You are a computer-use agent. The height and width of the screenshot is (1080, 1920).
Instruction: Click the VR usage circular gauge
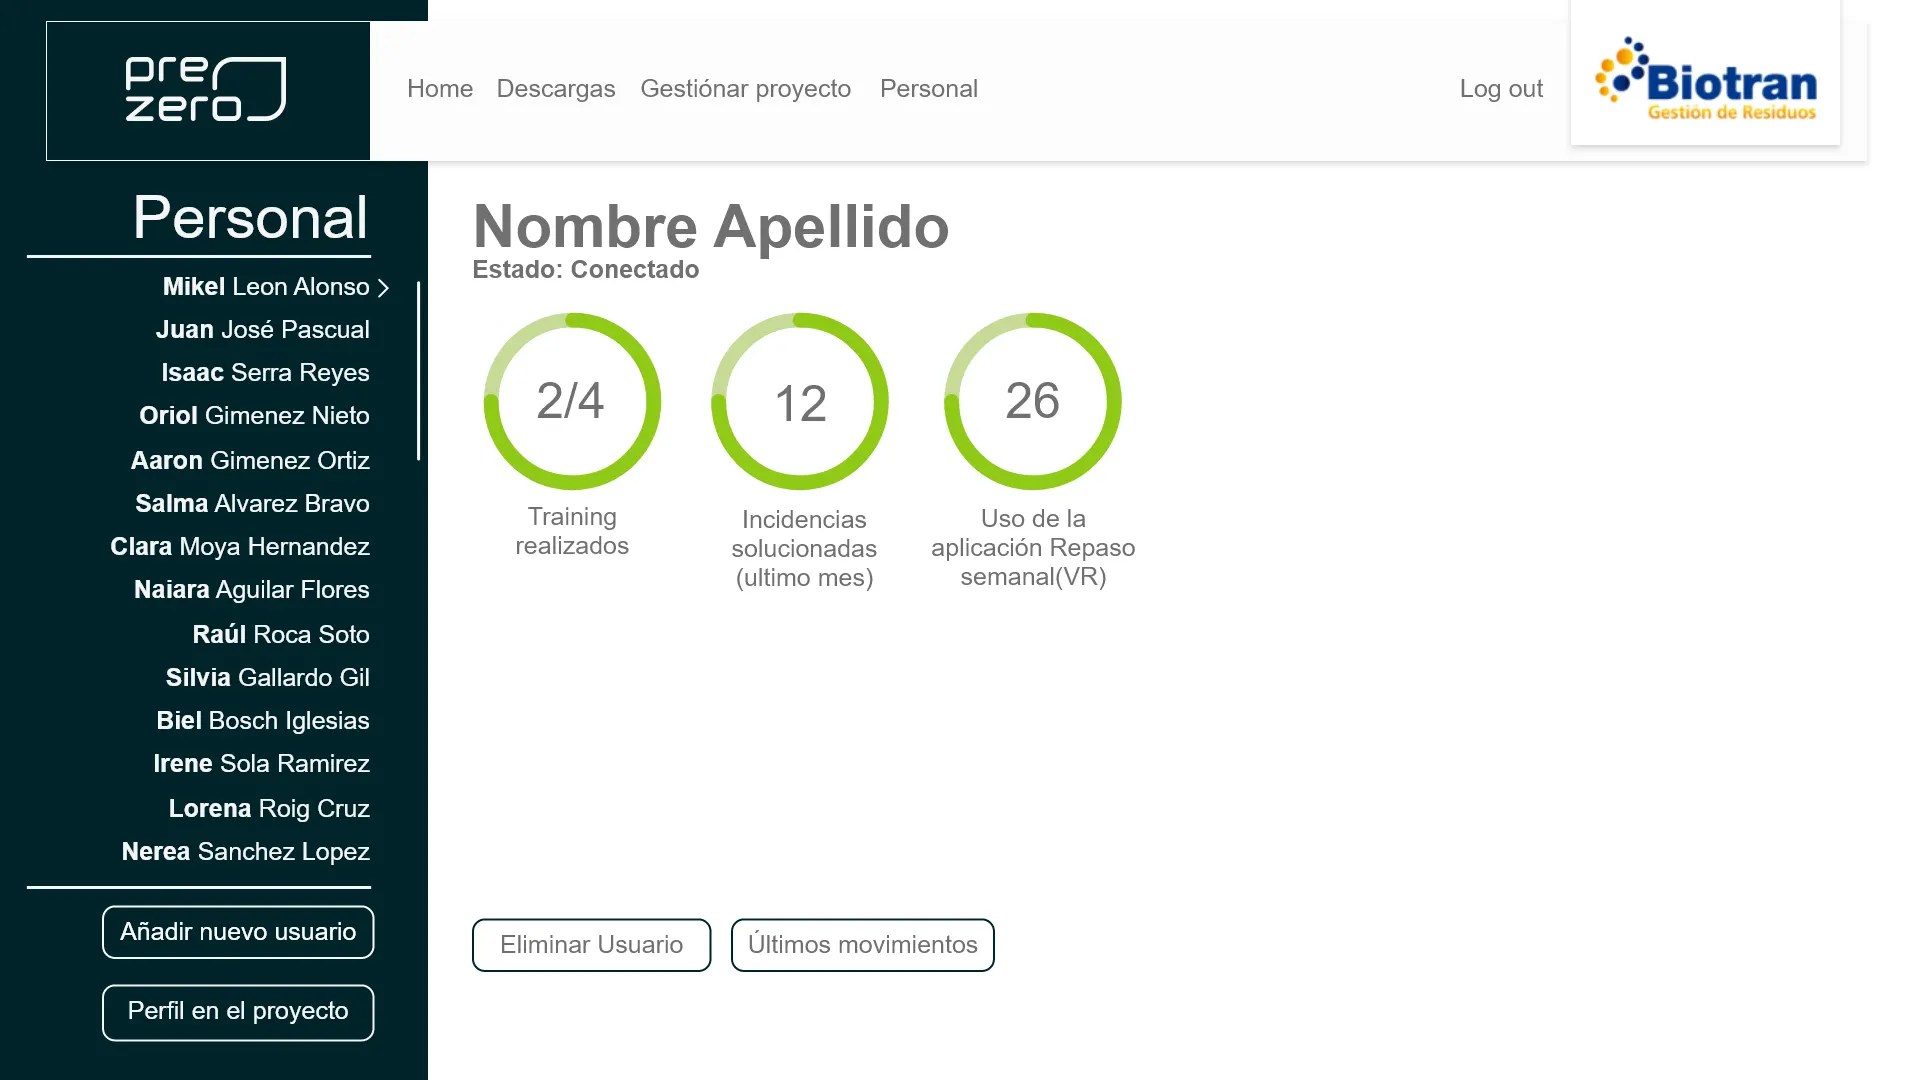click(x=1032, y=401)
